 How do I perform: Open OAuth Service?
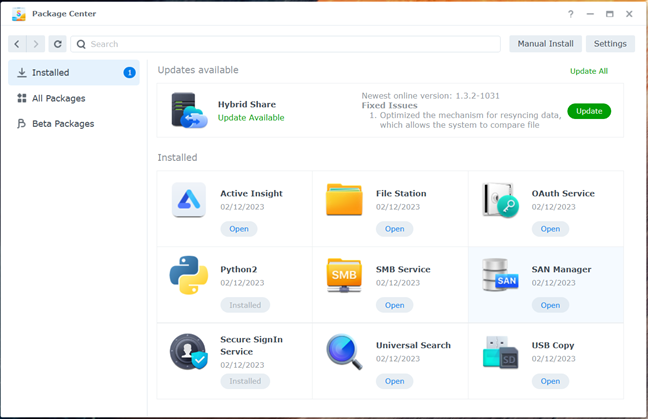pyautogui.click(x=550, y=229)
